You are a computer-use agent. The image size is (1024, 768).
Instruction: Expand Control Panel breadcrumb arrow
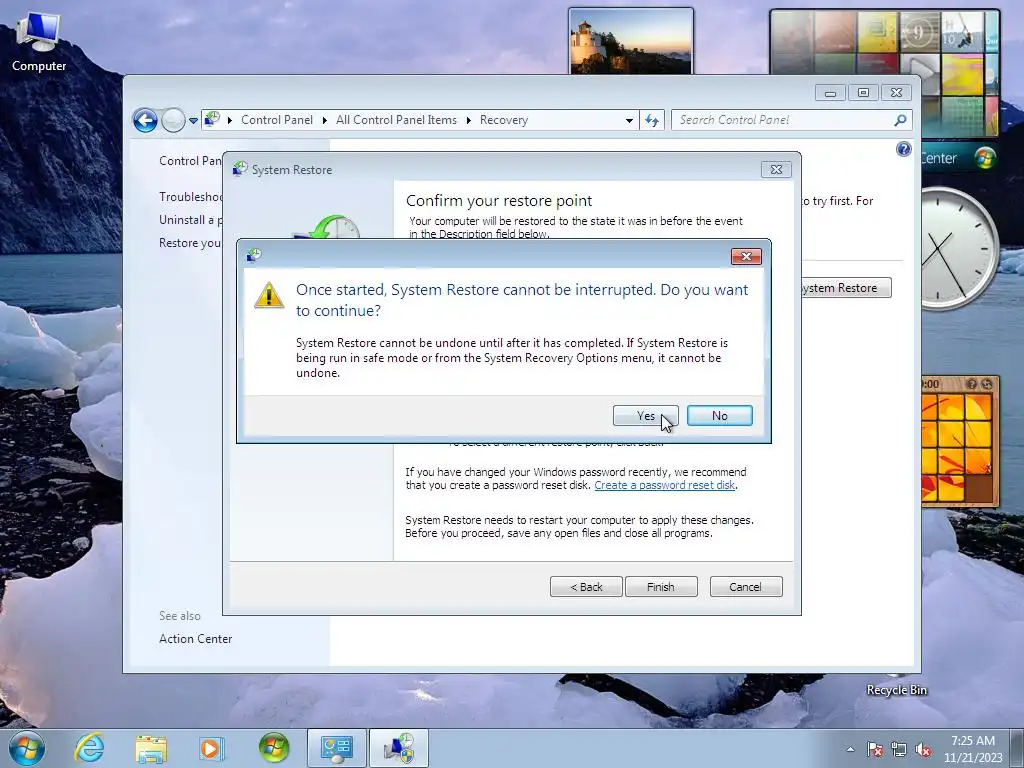(x=325, y=120)
